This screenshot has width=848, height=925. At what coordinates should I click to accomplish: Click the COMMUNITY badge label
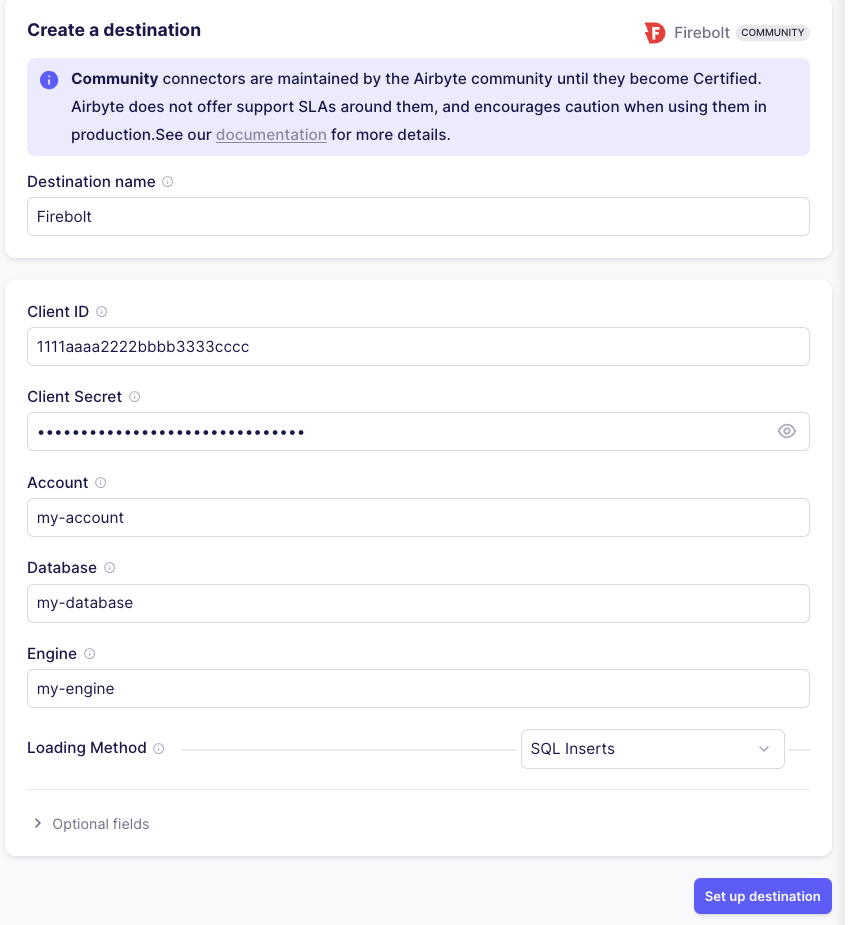click(x=772, y=32)
